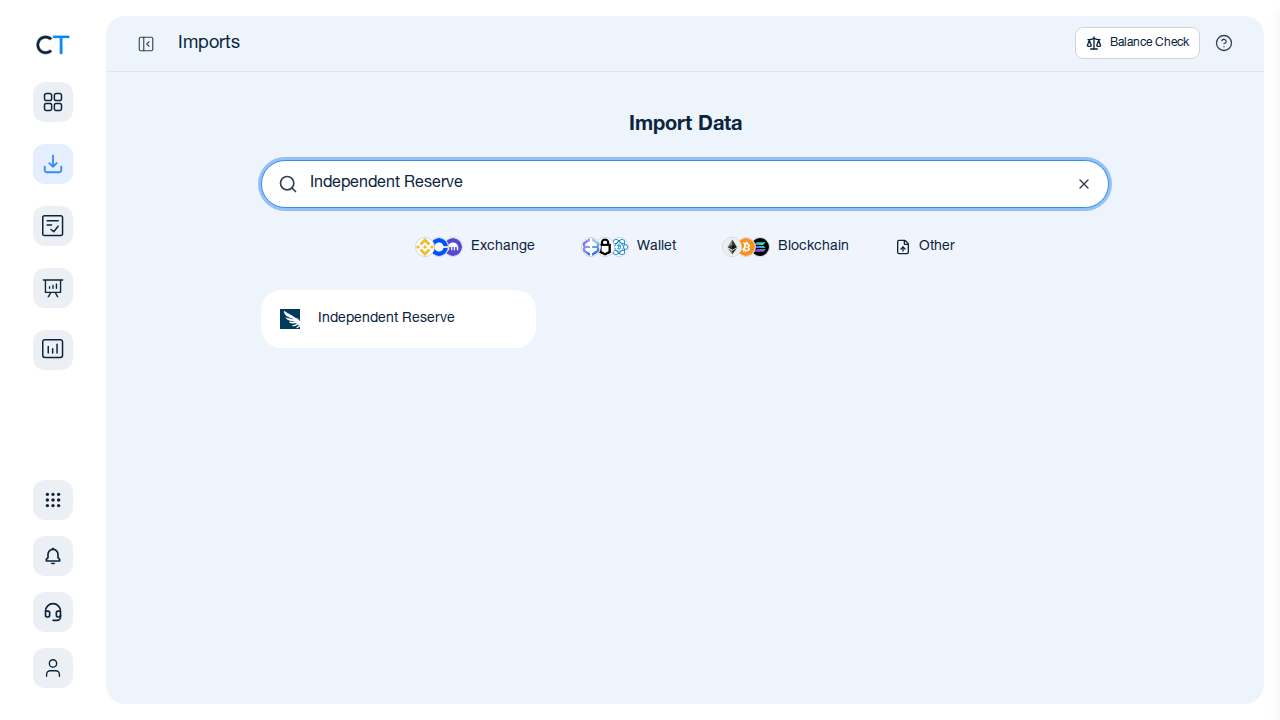Click the Import Data heading

[685, 123]
